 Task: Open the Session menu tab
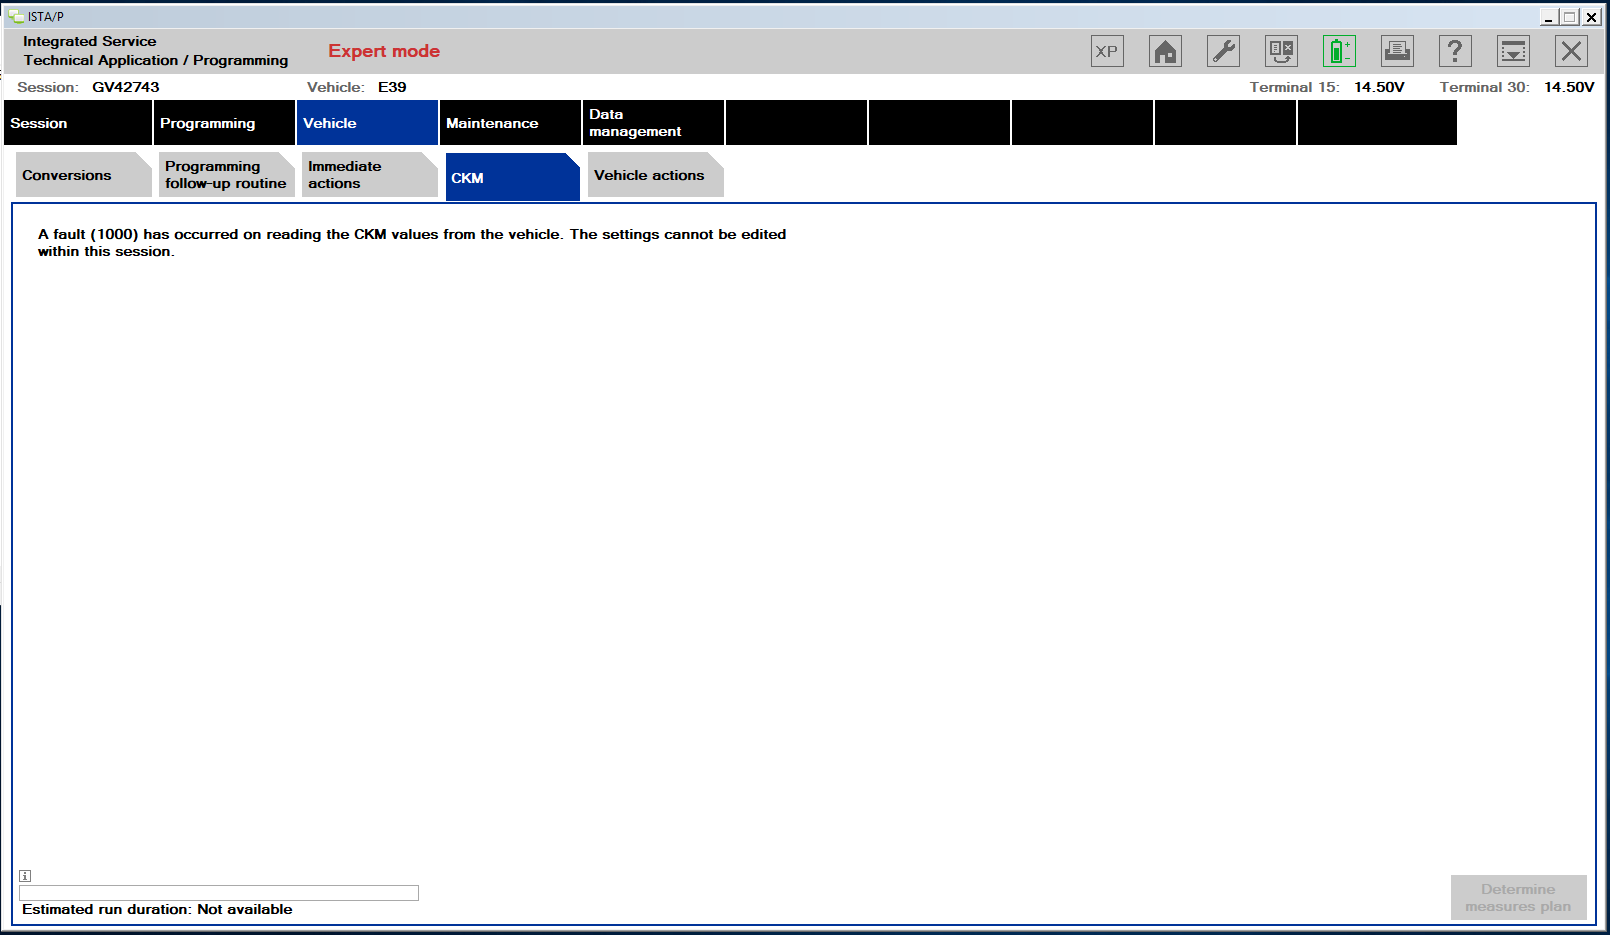[78, 123]
